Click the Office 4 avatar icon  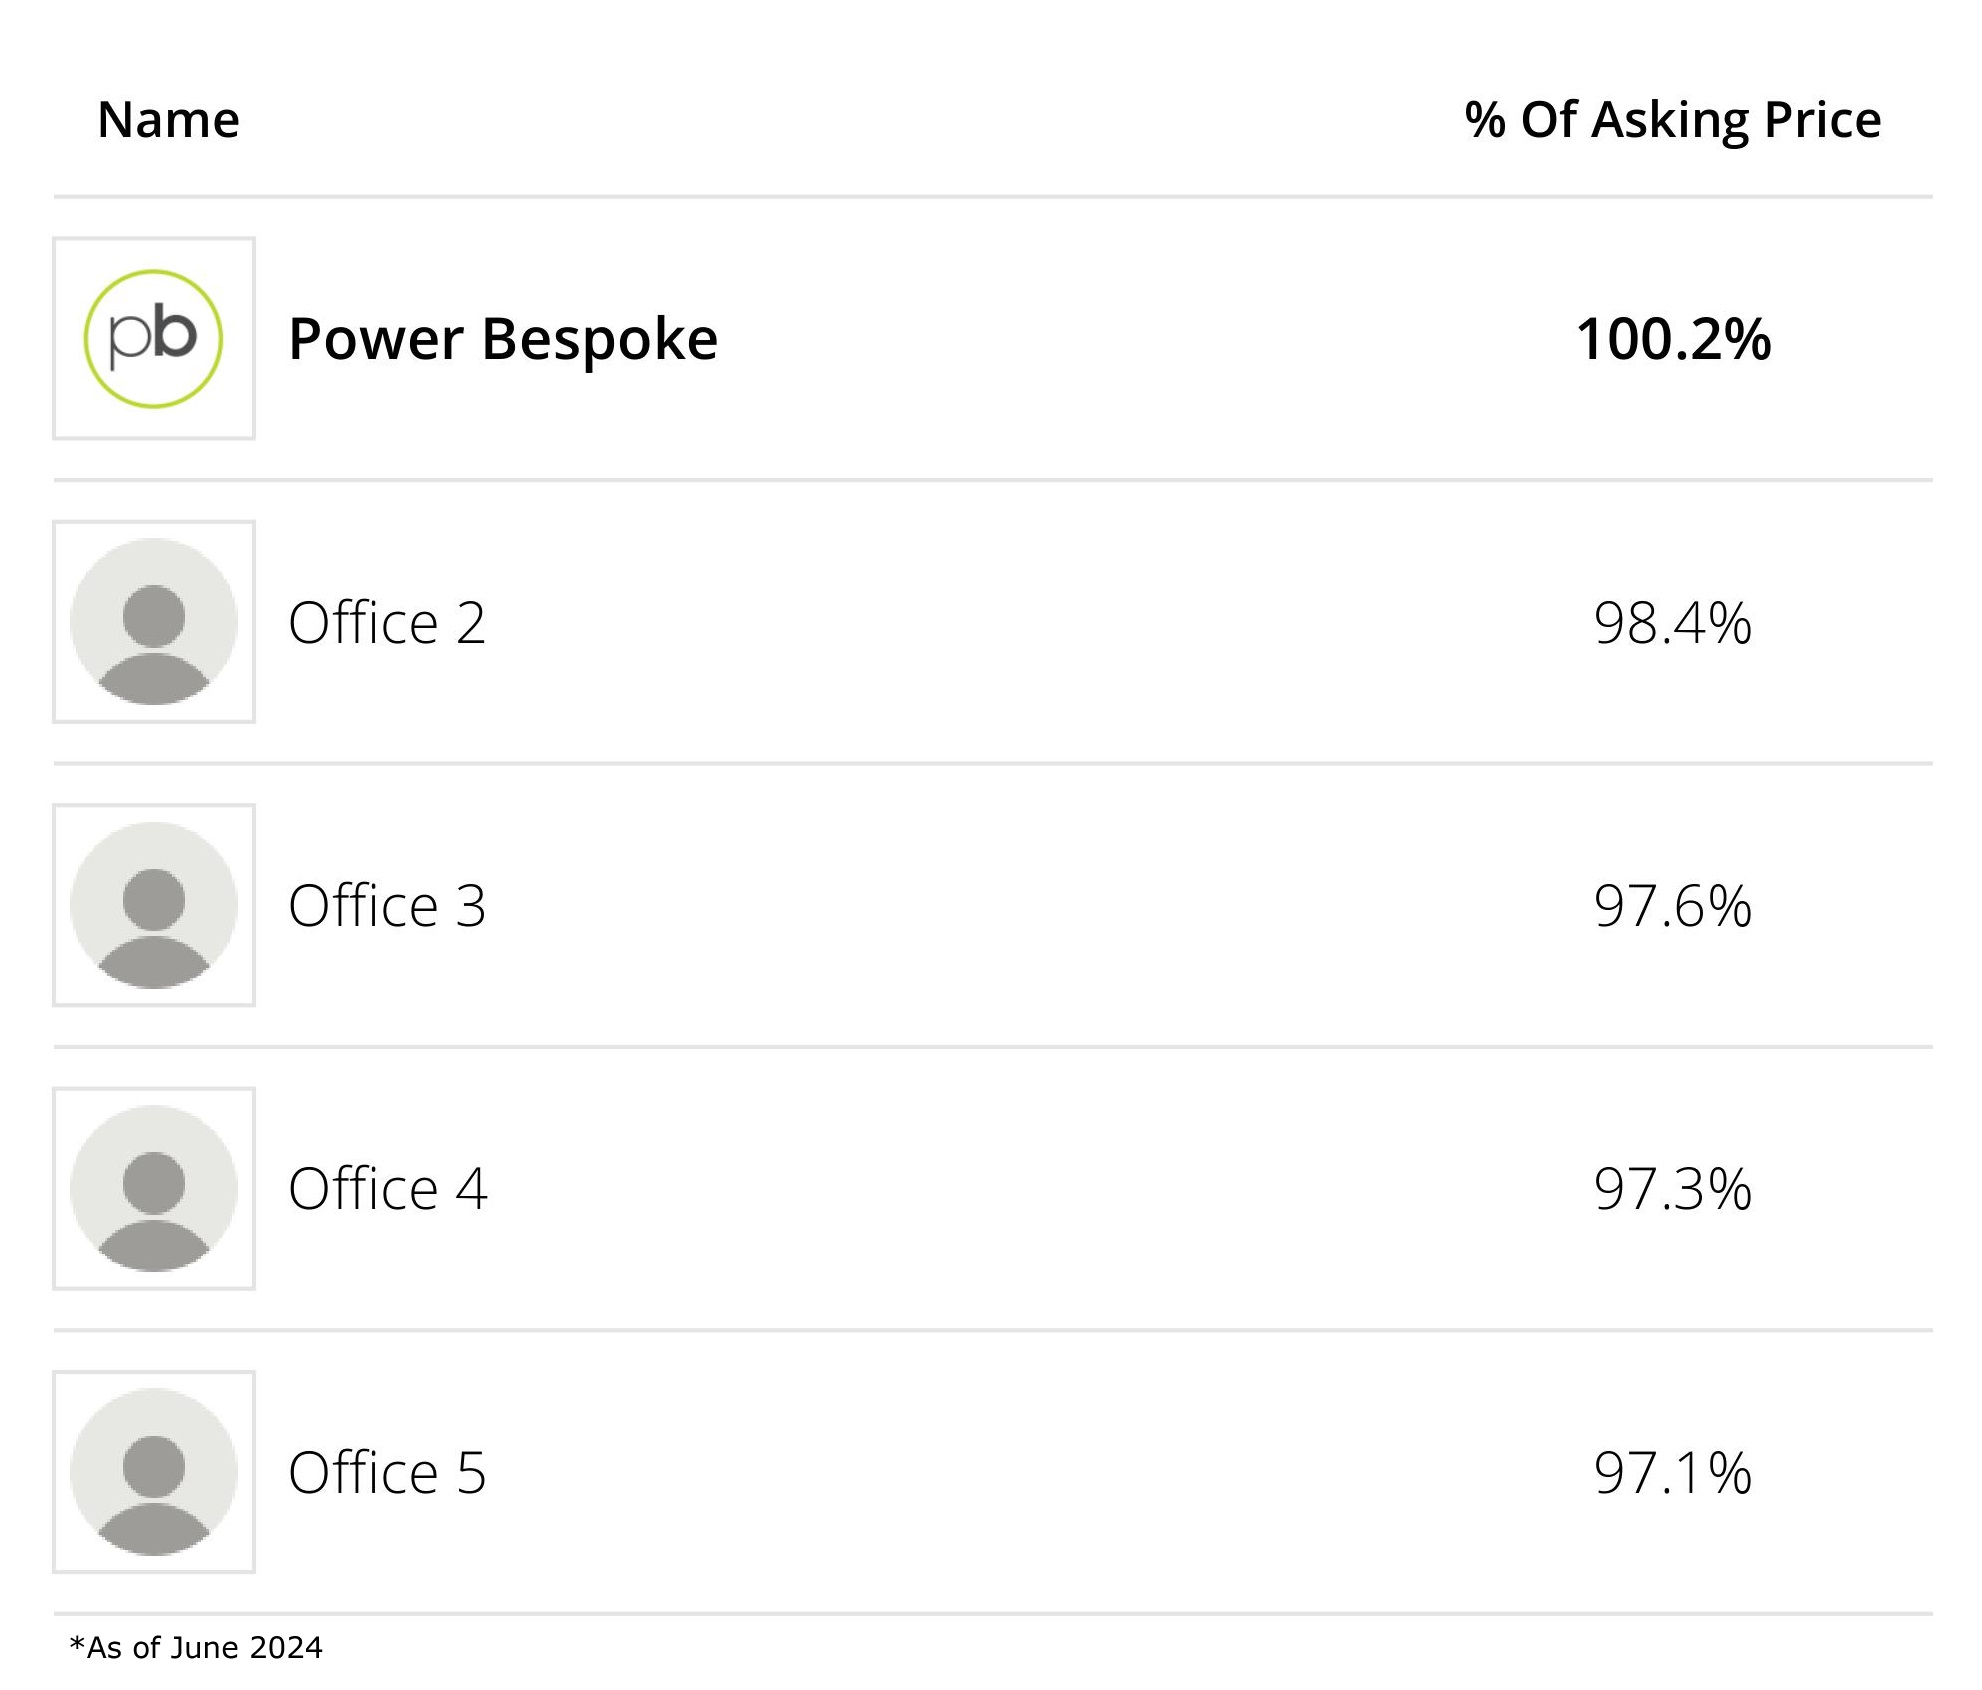pos(153,1188)
